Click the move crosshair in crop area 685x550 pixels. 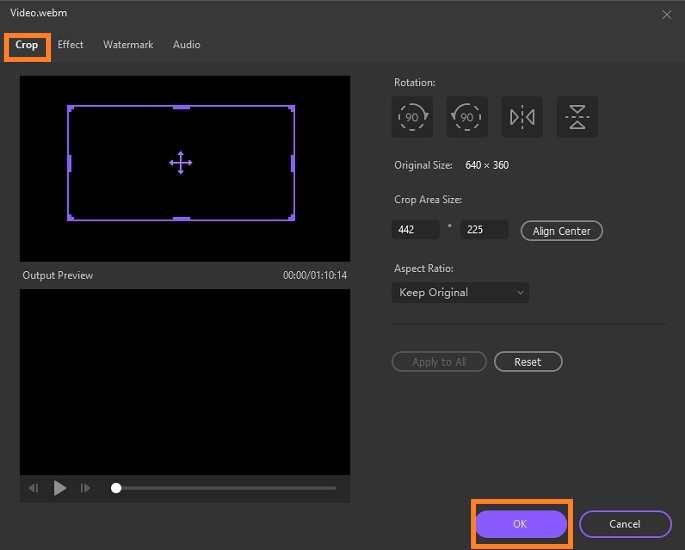tap(180, 163)
